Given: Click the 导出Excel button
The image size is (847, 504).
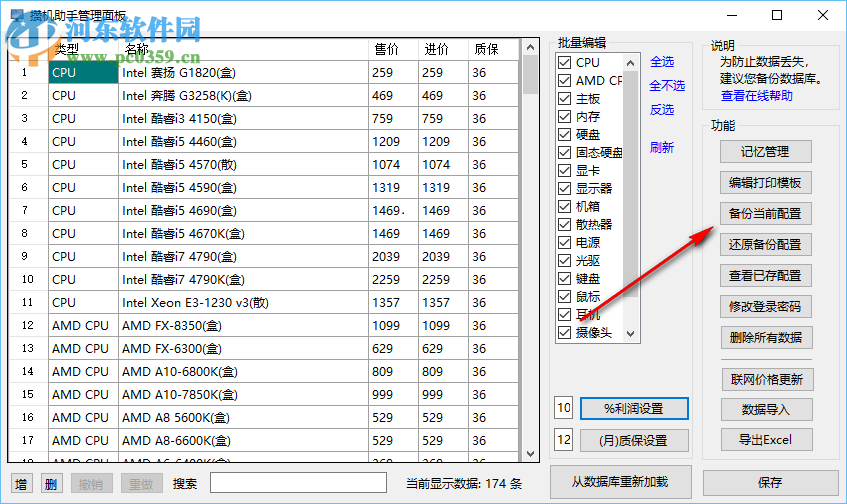Looking at the screenshot, I should point(767,440).
